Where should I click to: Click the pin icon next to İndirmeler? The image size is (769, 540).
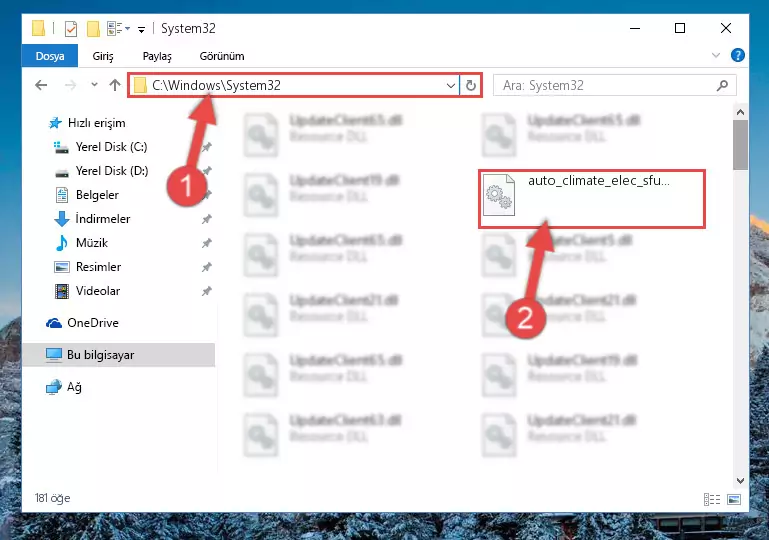tap(206, 219)
